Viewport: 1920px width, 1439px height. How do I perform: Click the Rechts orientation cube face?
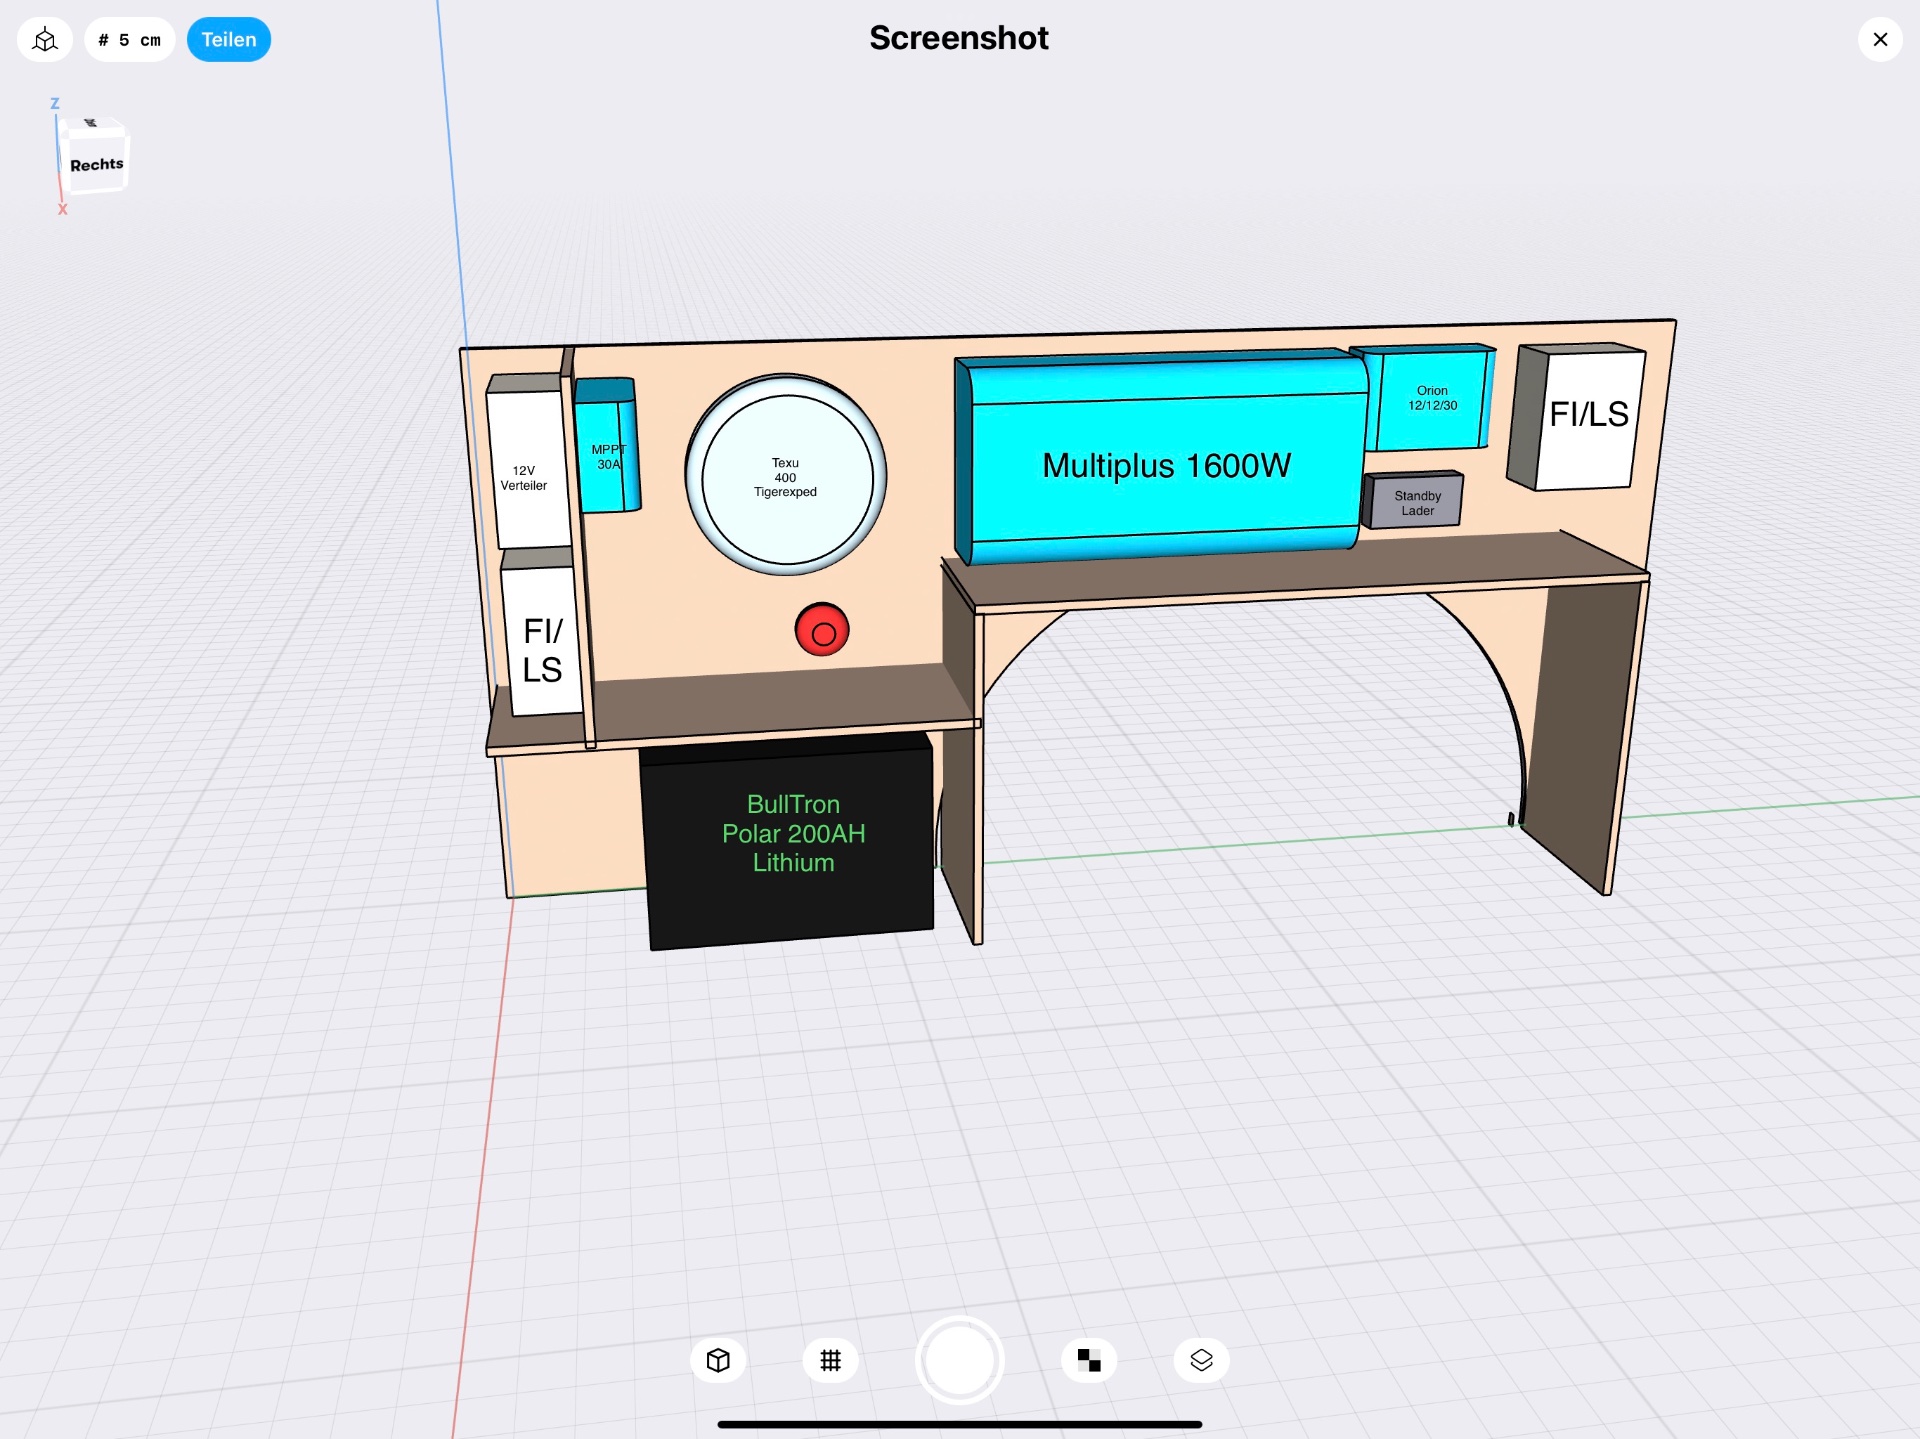[96, 164]
